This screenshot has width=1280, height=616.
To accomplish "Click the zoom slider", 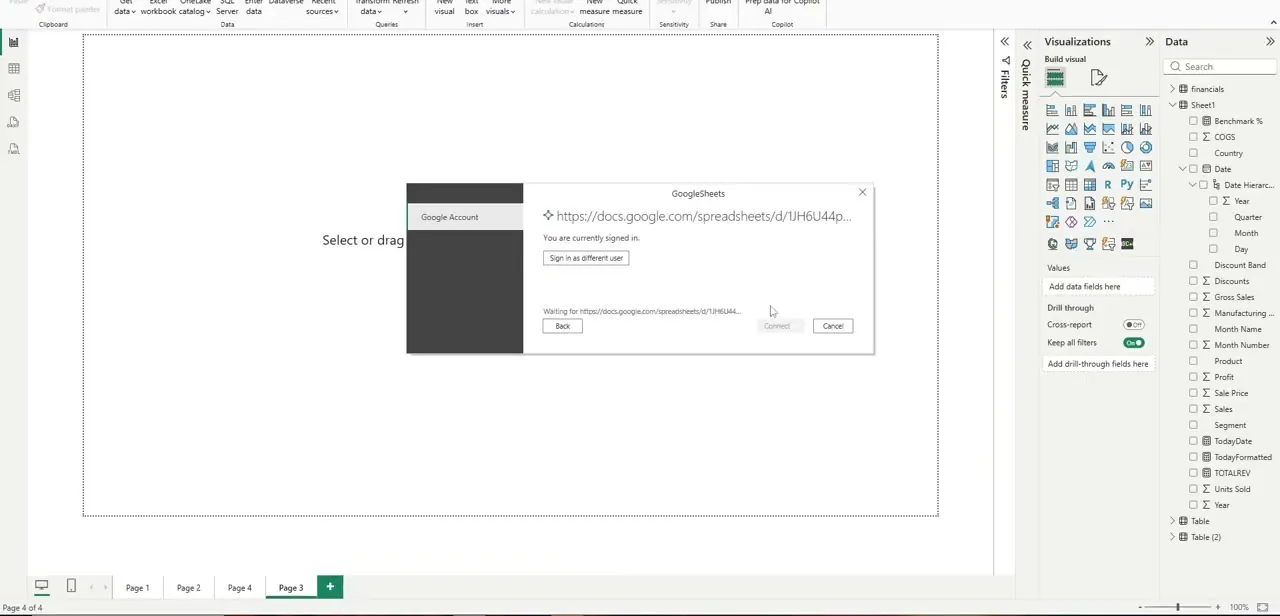I will click(x=1178, y=607).
